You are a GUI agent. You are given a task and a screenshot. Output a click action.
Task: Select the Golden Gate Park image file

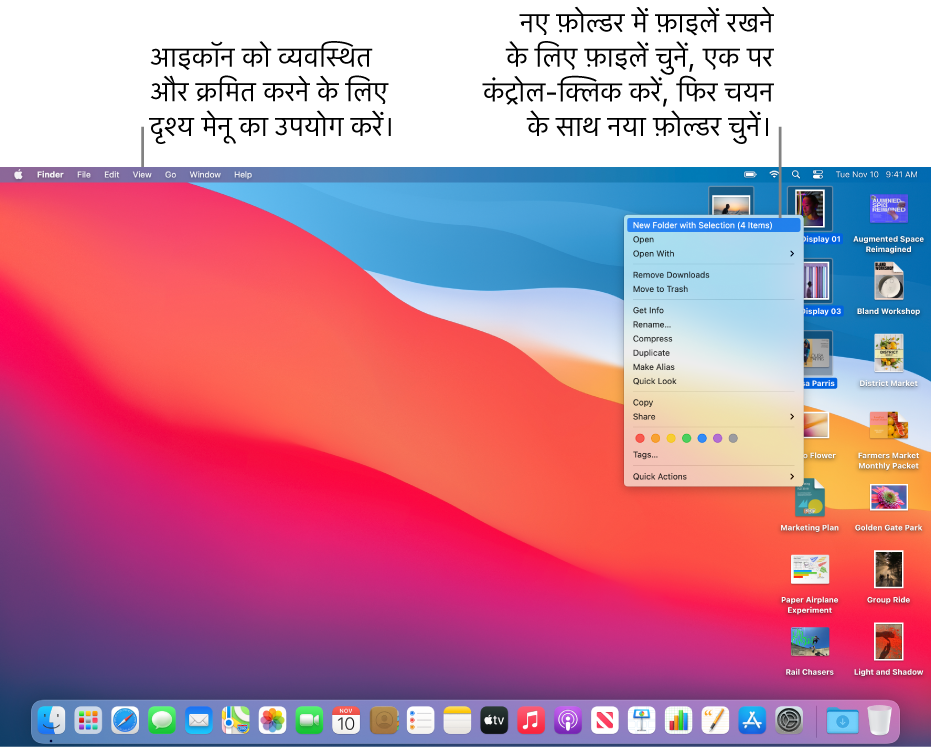[888, 508]
